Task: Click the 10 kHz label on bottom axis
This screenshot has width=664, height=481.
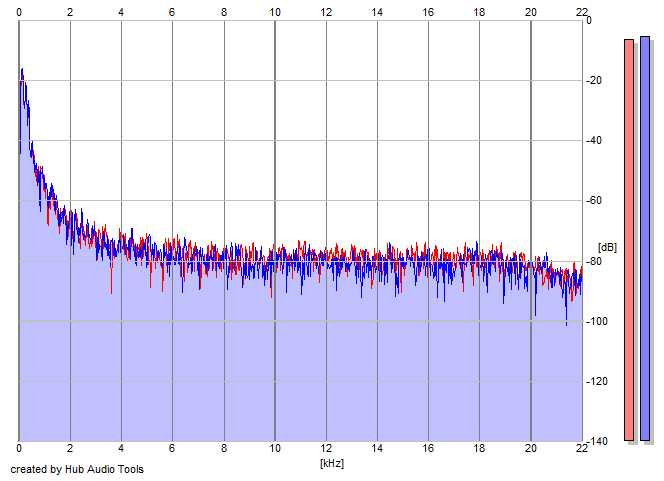Action: click(x=275, y=448)
